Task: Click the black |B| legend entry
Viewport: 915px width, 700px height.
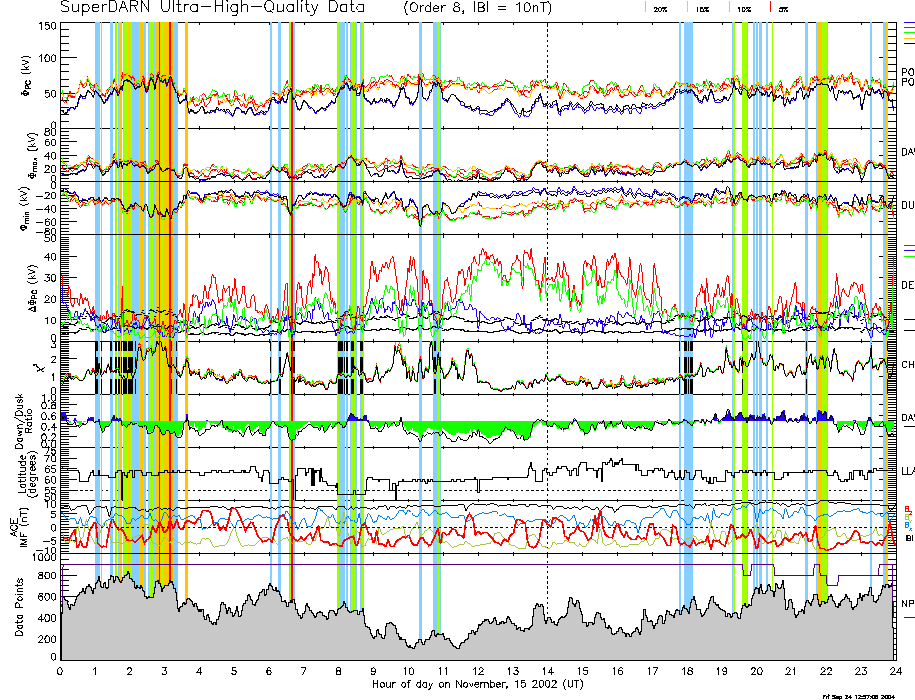Action: pos(909,538)
